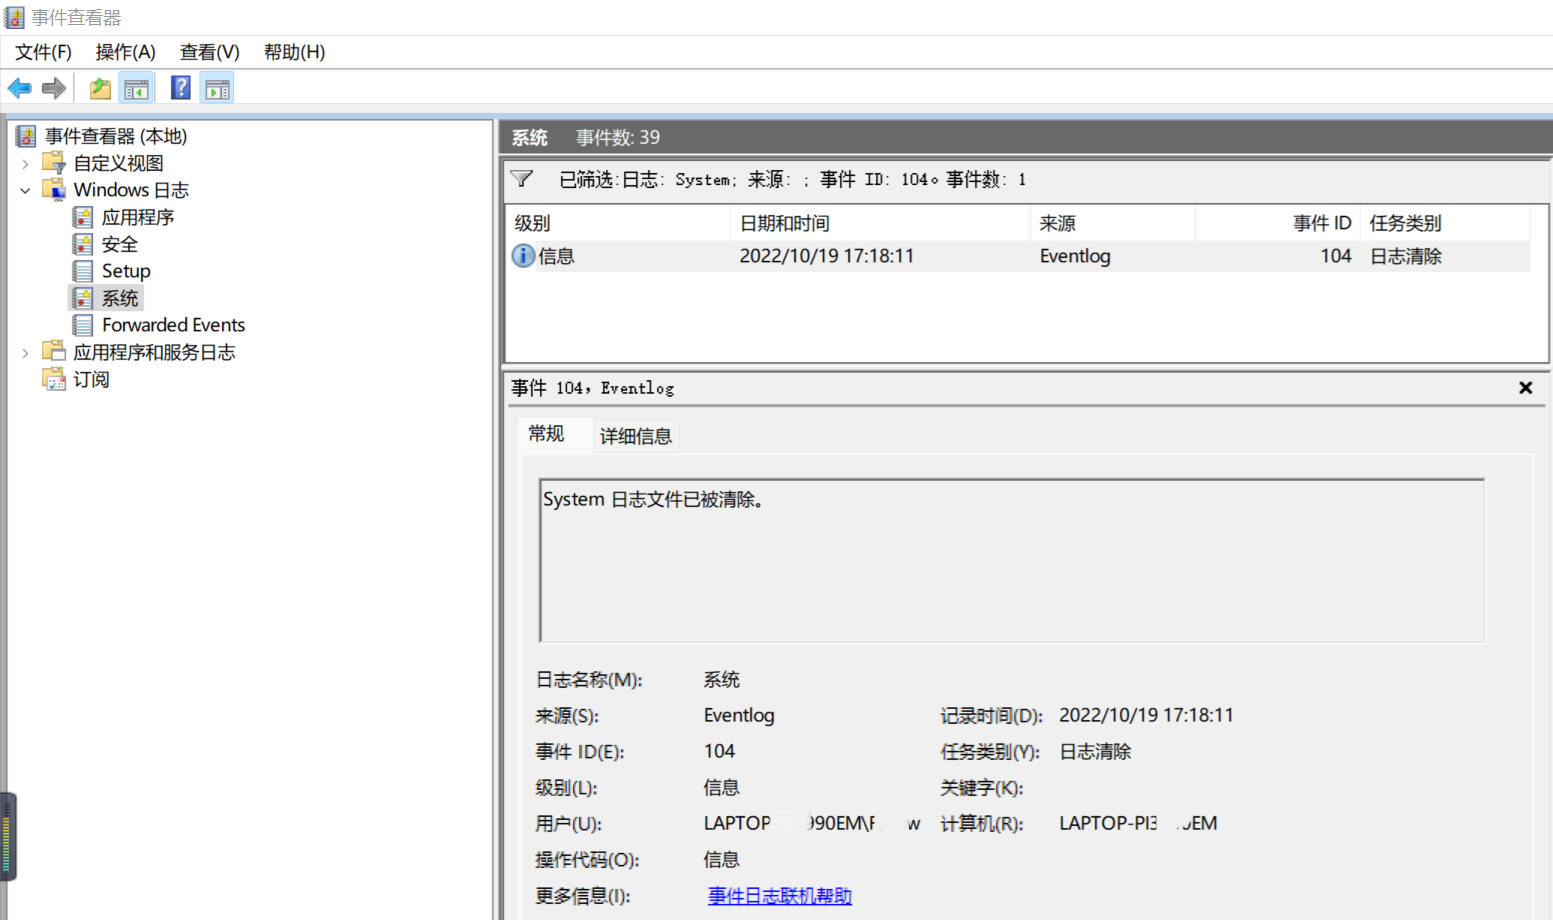1553x920 pixels.
Task: Sort events by the 日期和时间 column header
Action: [783, 222]
